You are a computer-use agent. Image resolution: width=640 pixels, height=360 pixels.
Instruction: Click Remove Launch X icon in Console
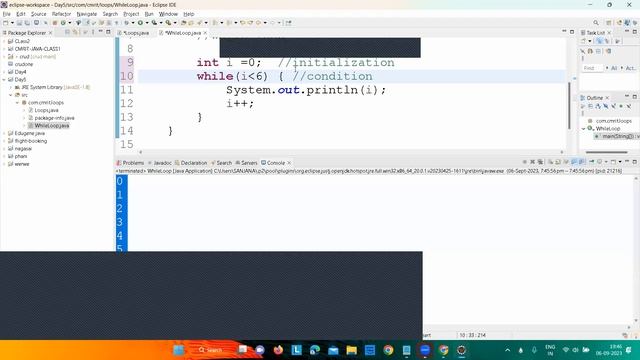click(x=533, y=162)
